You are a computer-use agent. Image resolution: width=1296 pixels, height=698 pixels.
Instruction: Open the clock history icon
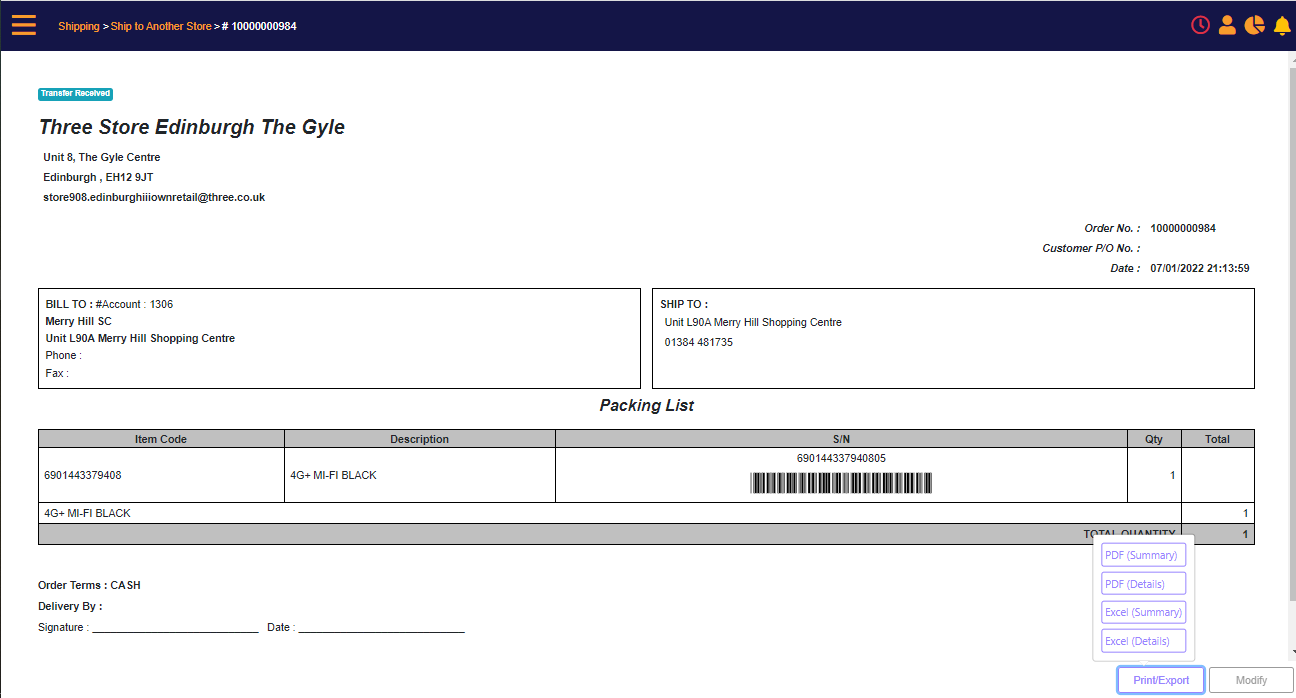1201,25
